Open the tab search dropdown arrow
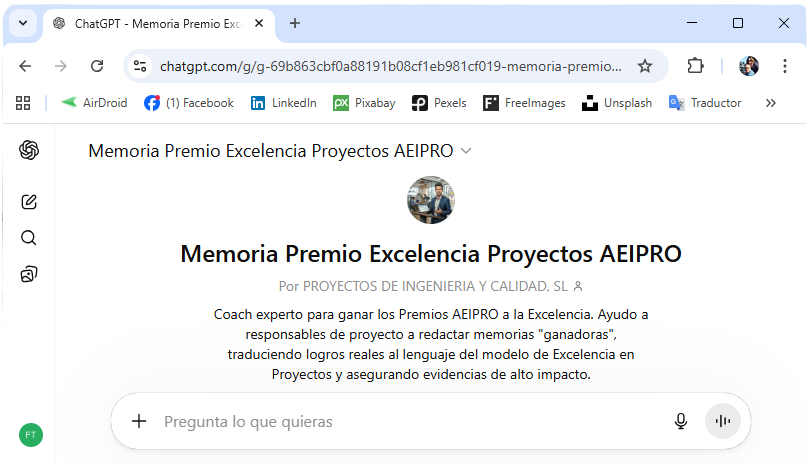Viewport: 809px width, 467px height. click(x=23, y=24)
